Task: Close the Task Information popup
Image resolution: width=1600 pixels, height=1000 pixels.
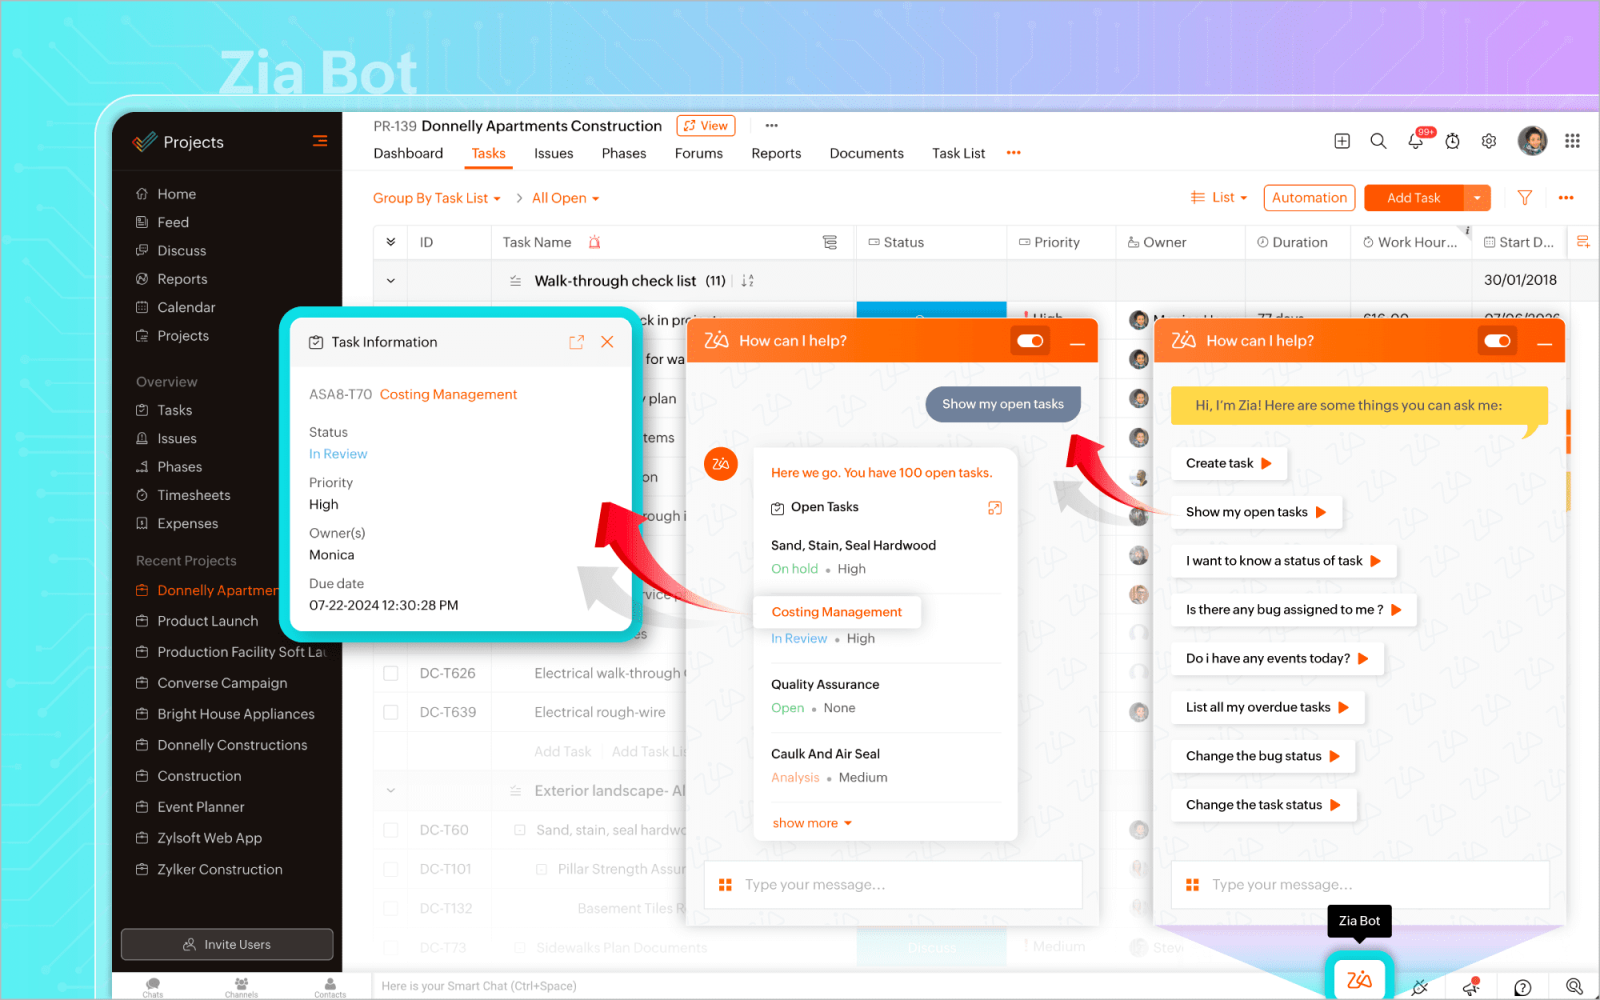Action: 607,342
